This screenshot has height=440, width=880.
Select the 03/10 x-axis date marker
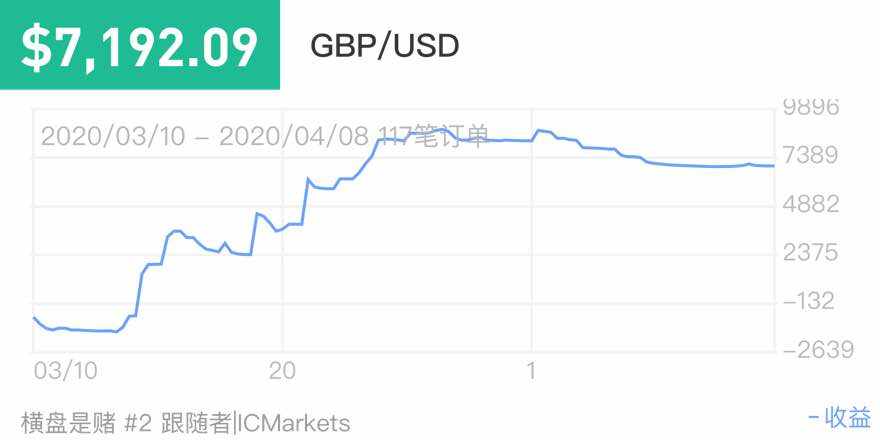[x=65, y=370]
